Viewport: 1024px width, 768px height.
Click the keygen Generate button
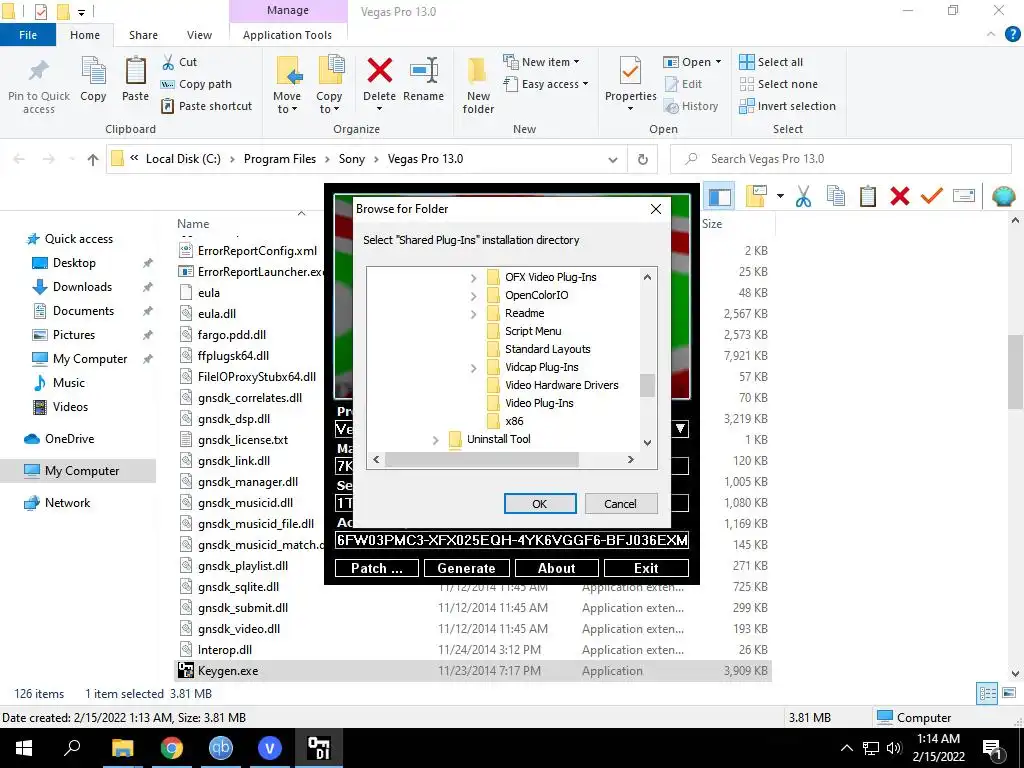click(x=466, y=568)
